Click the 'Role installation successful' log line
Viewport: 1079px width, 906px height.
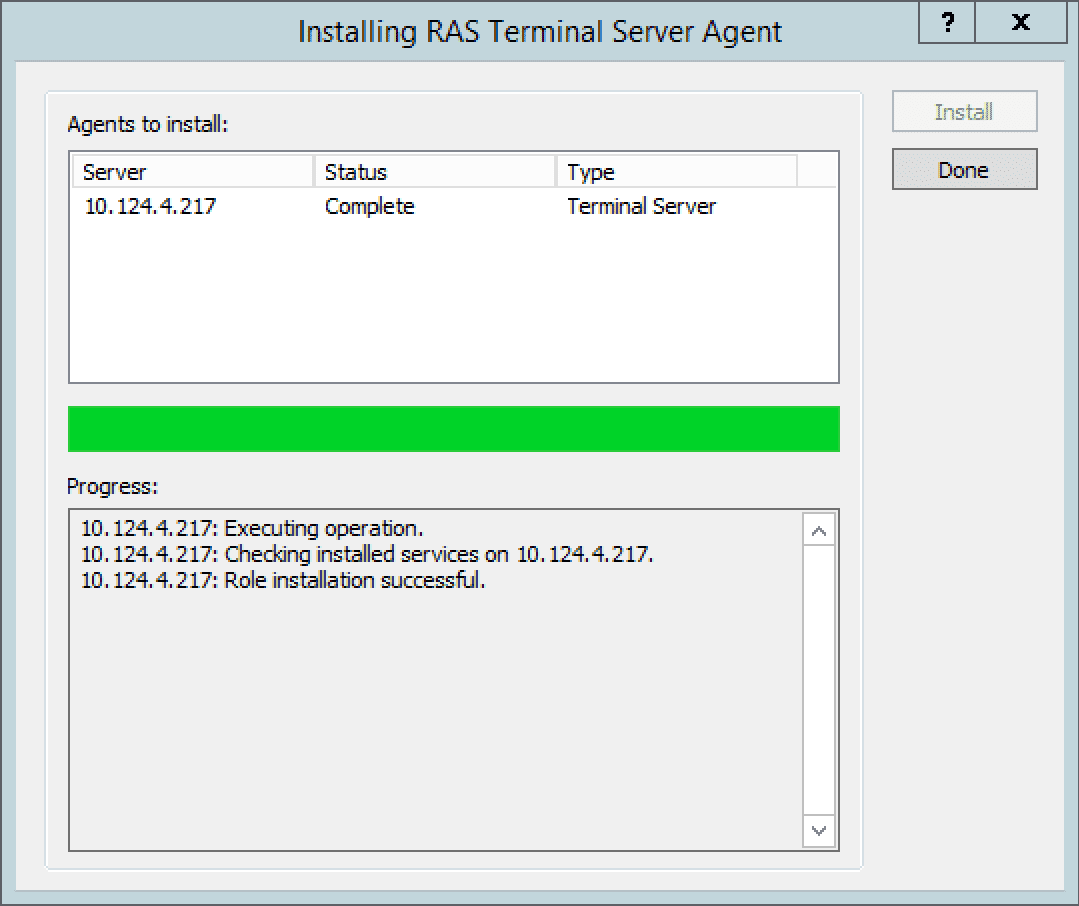coord(282,581)
